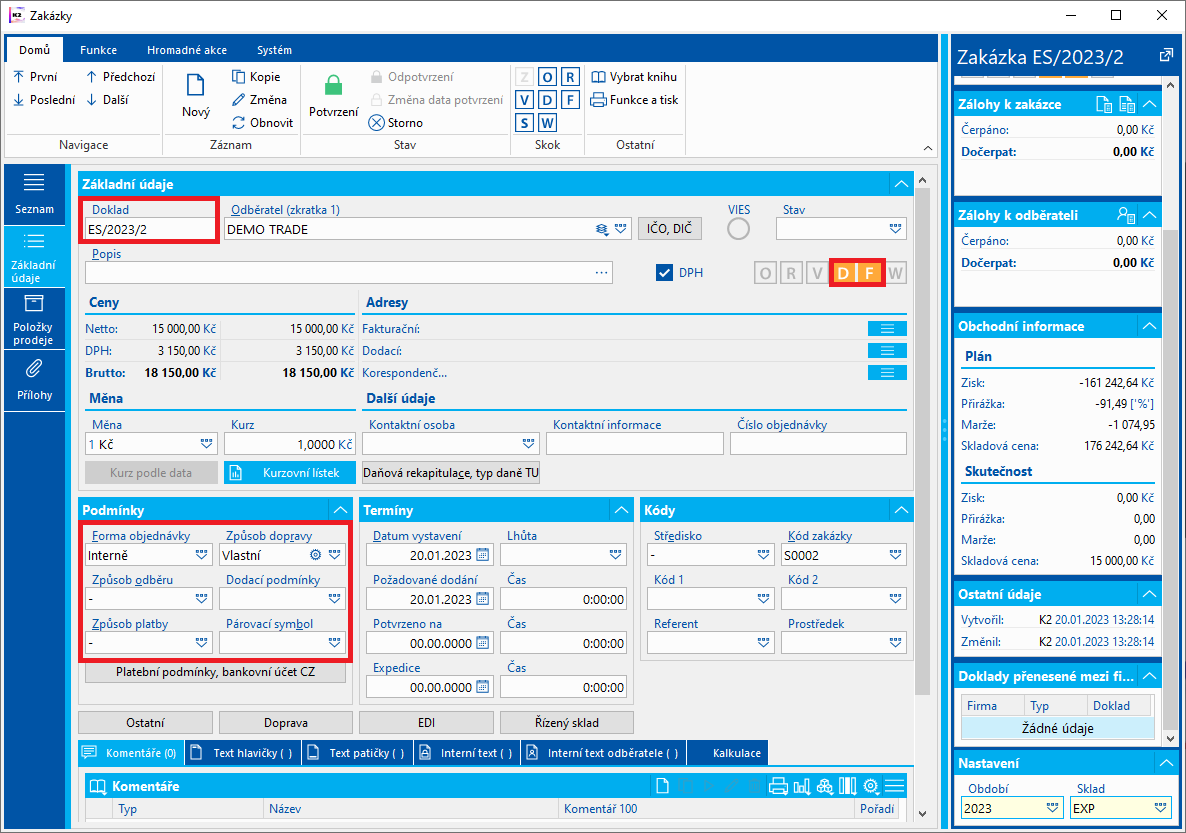Toggle the grey O document indicator

(765, 273)
